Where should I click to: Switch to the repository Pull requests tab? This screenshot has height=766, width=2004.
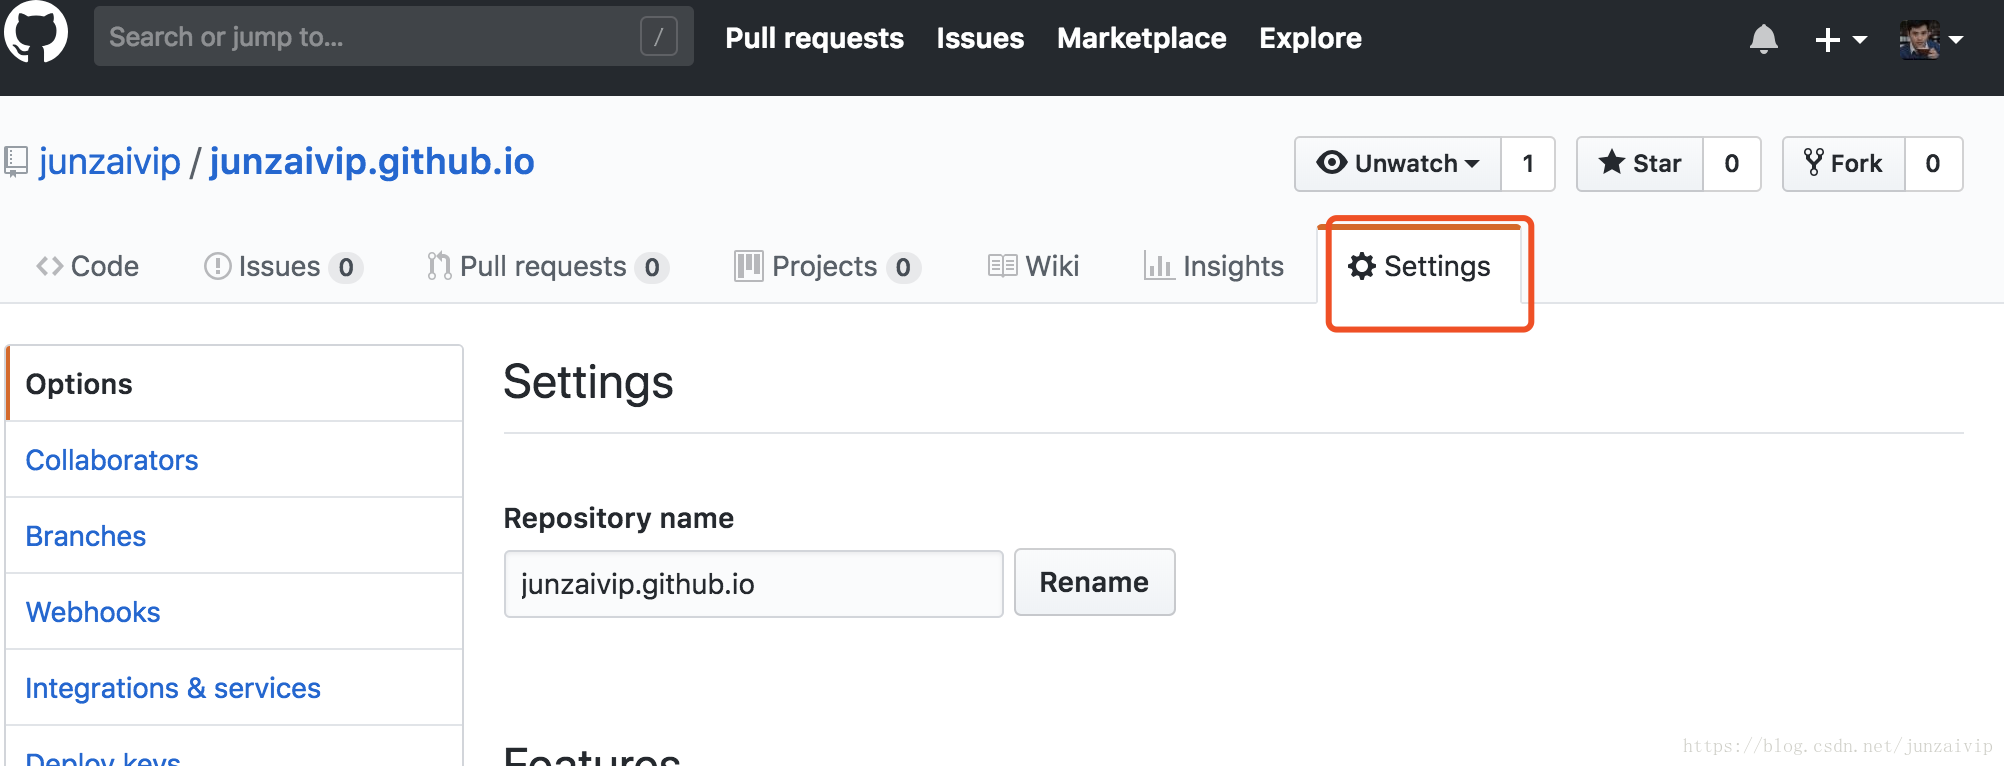547,266
